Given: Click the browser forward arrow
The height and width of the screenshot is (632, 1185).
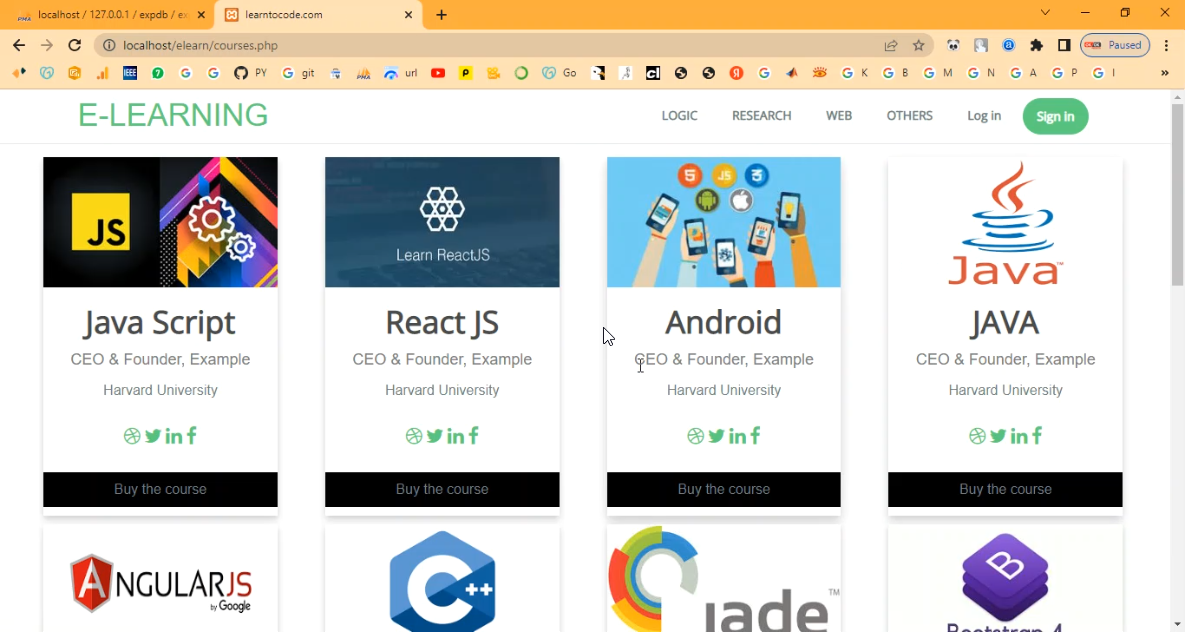Looking at the screenshot, I should tap(47, 45).
